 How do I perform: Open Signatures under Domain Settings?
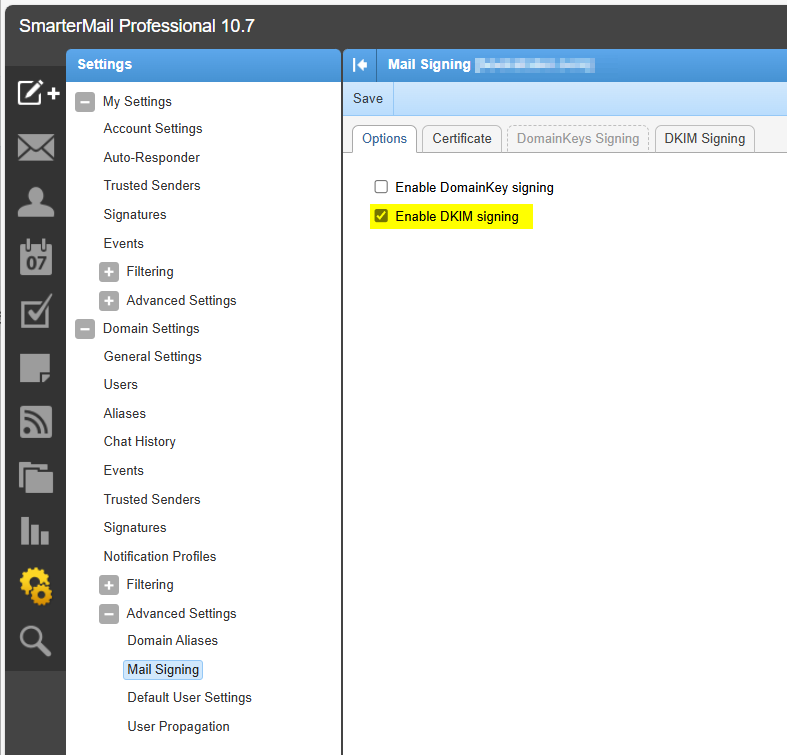click(135, 528)
